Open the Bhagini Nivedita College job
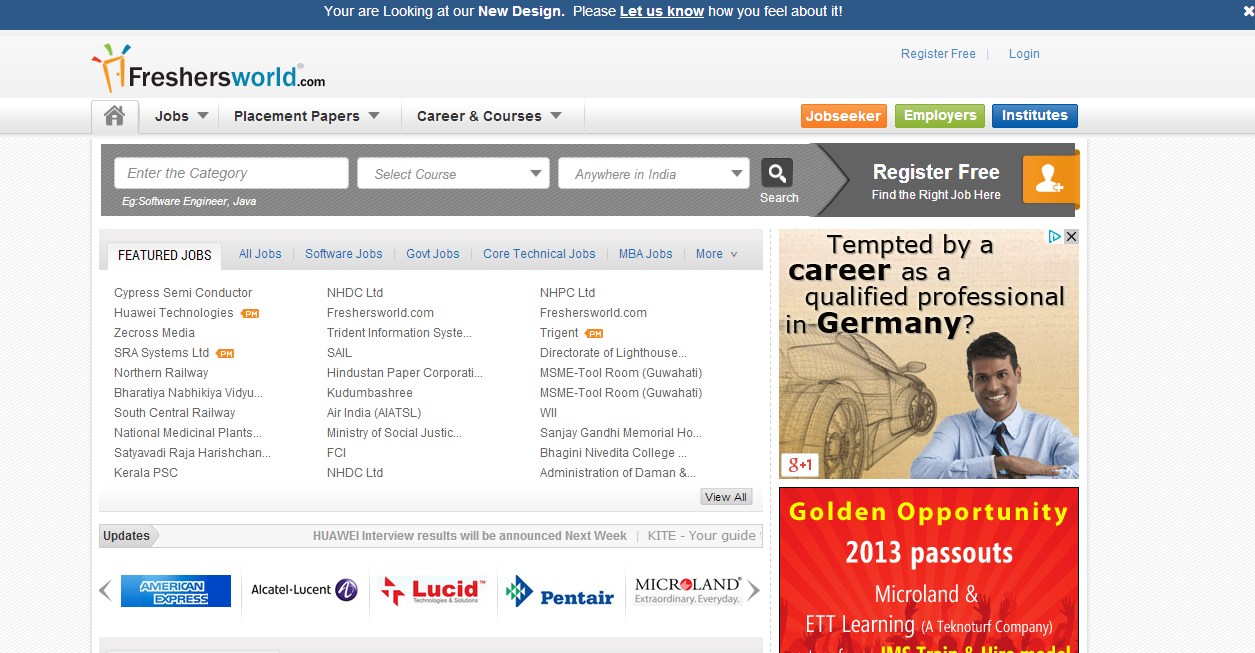Viewport: 1255px width, 653px height. click(615, 453)
